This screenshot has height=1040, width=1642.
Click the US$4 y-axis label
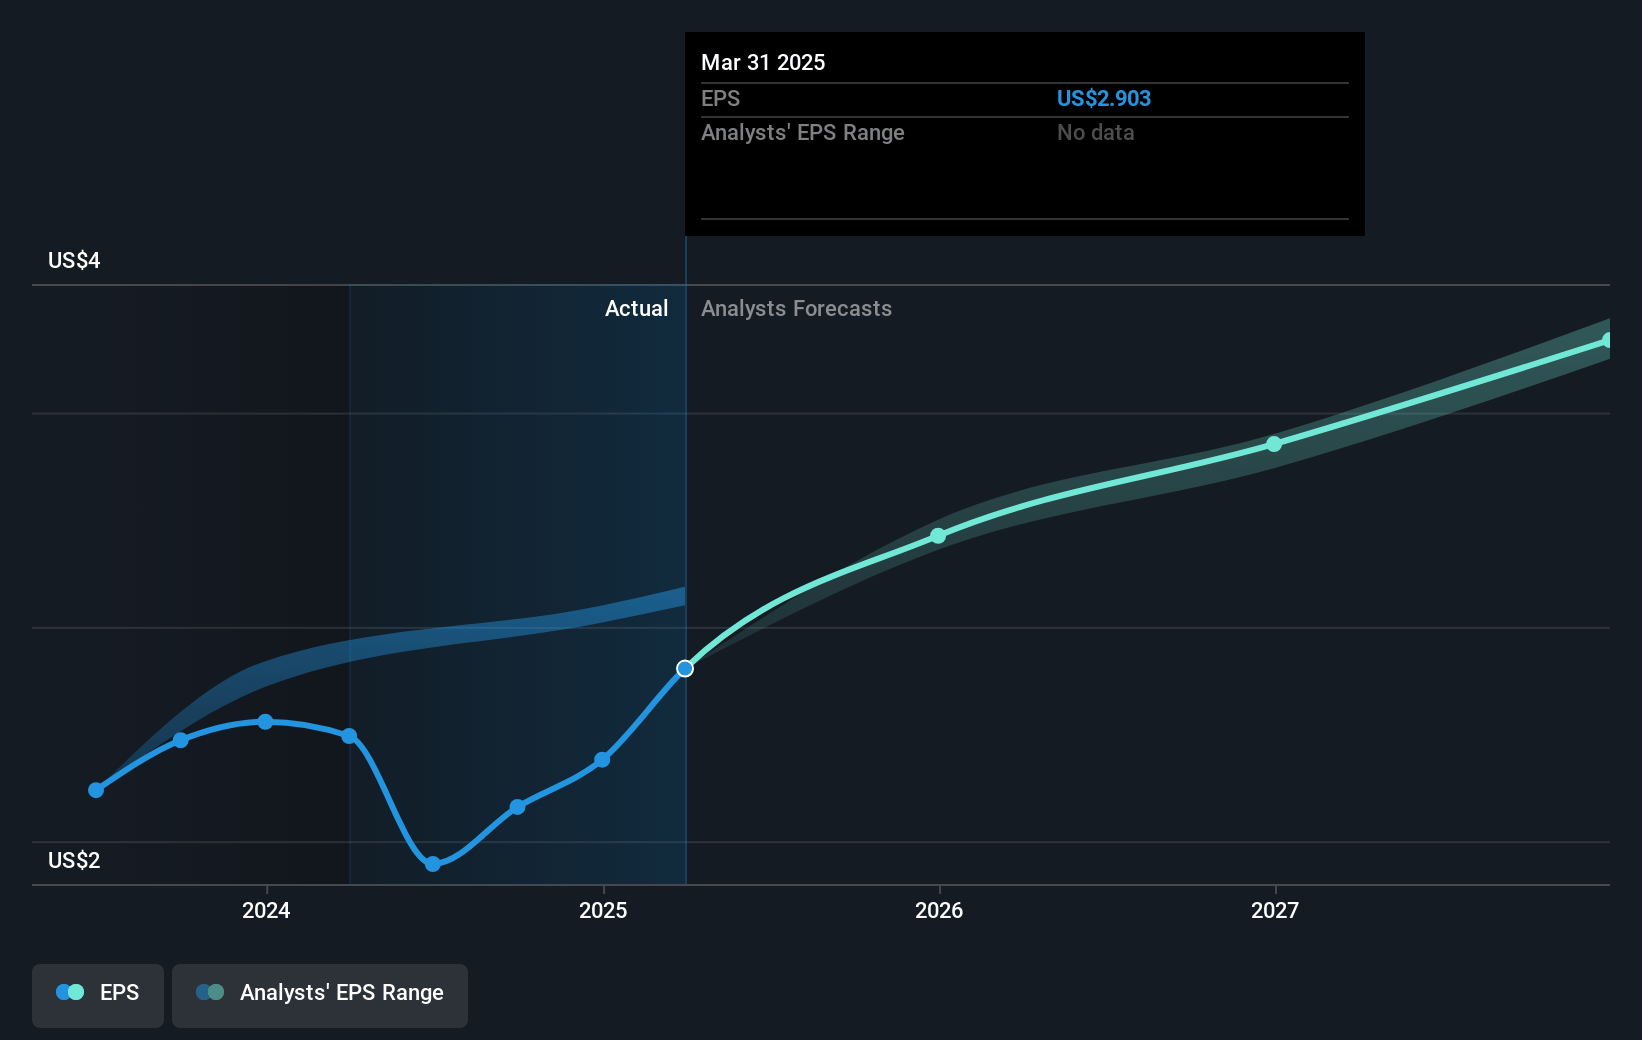[x=74, y=261]
